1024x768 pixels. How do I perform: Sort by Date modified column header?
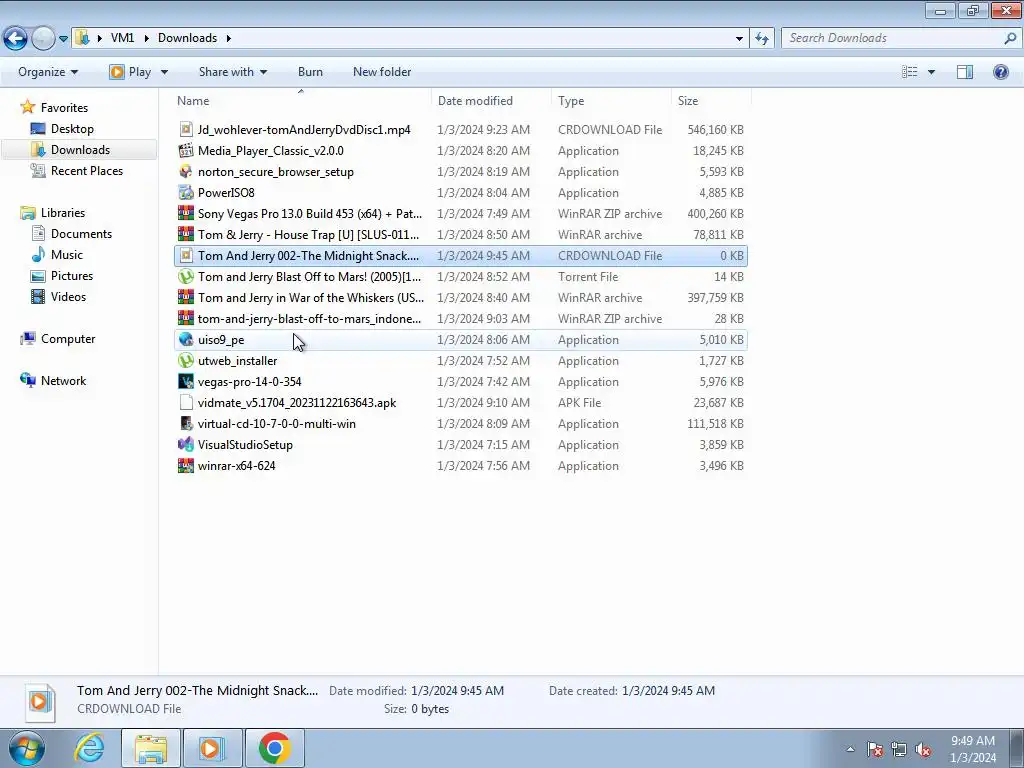pos(491,101)
